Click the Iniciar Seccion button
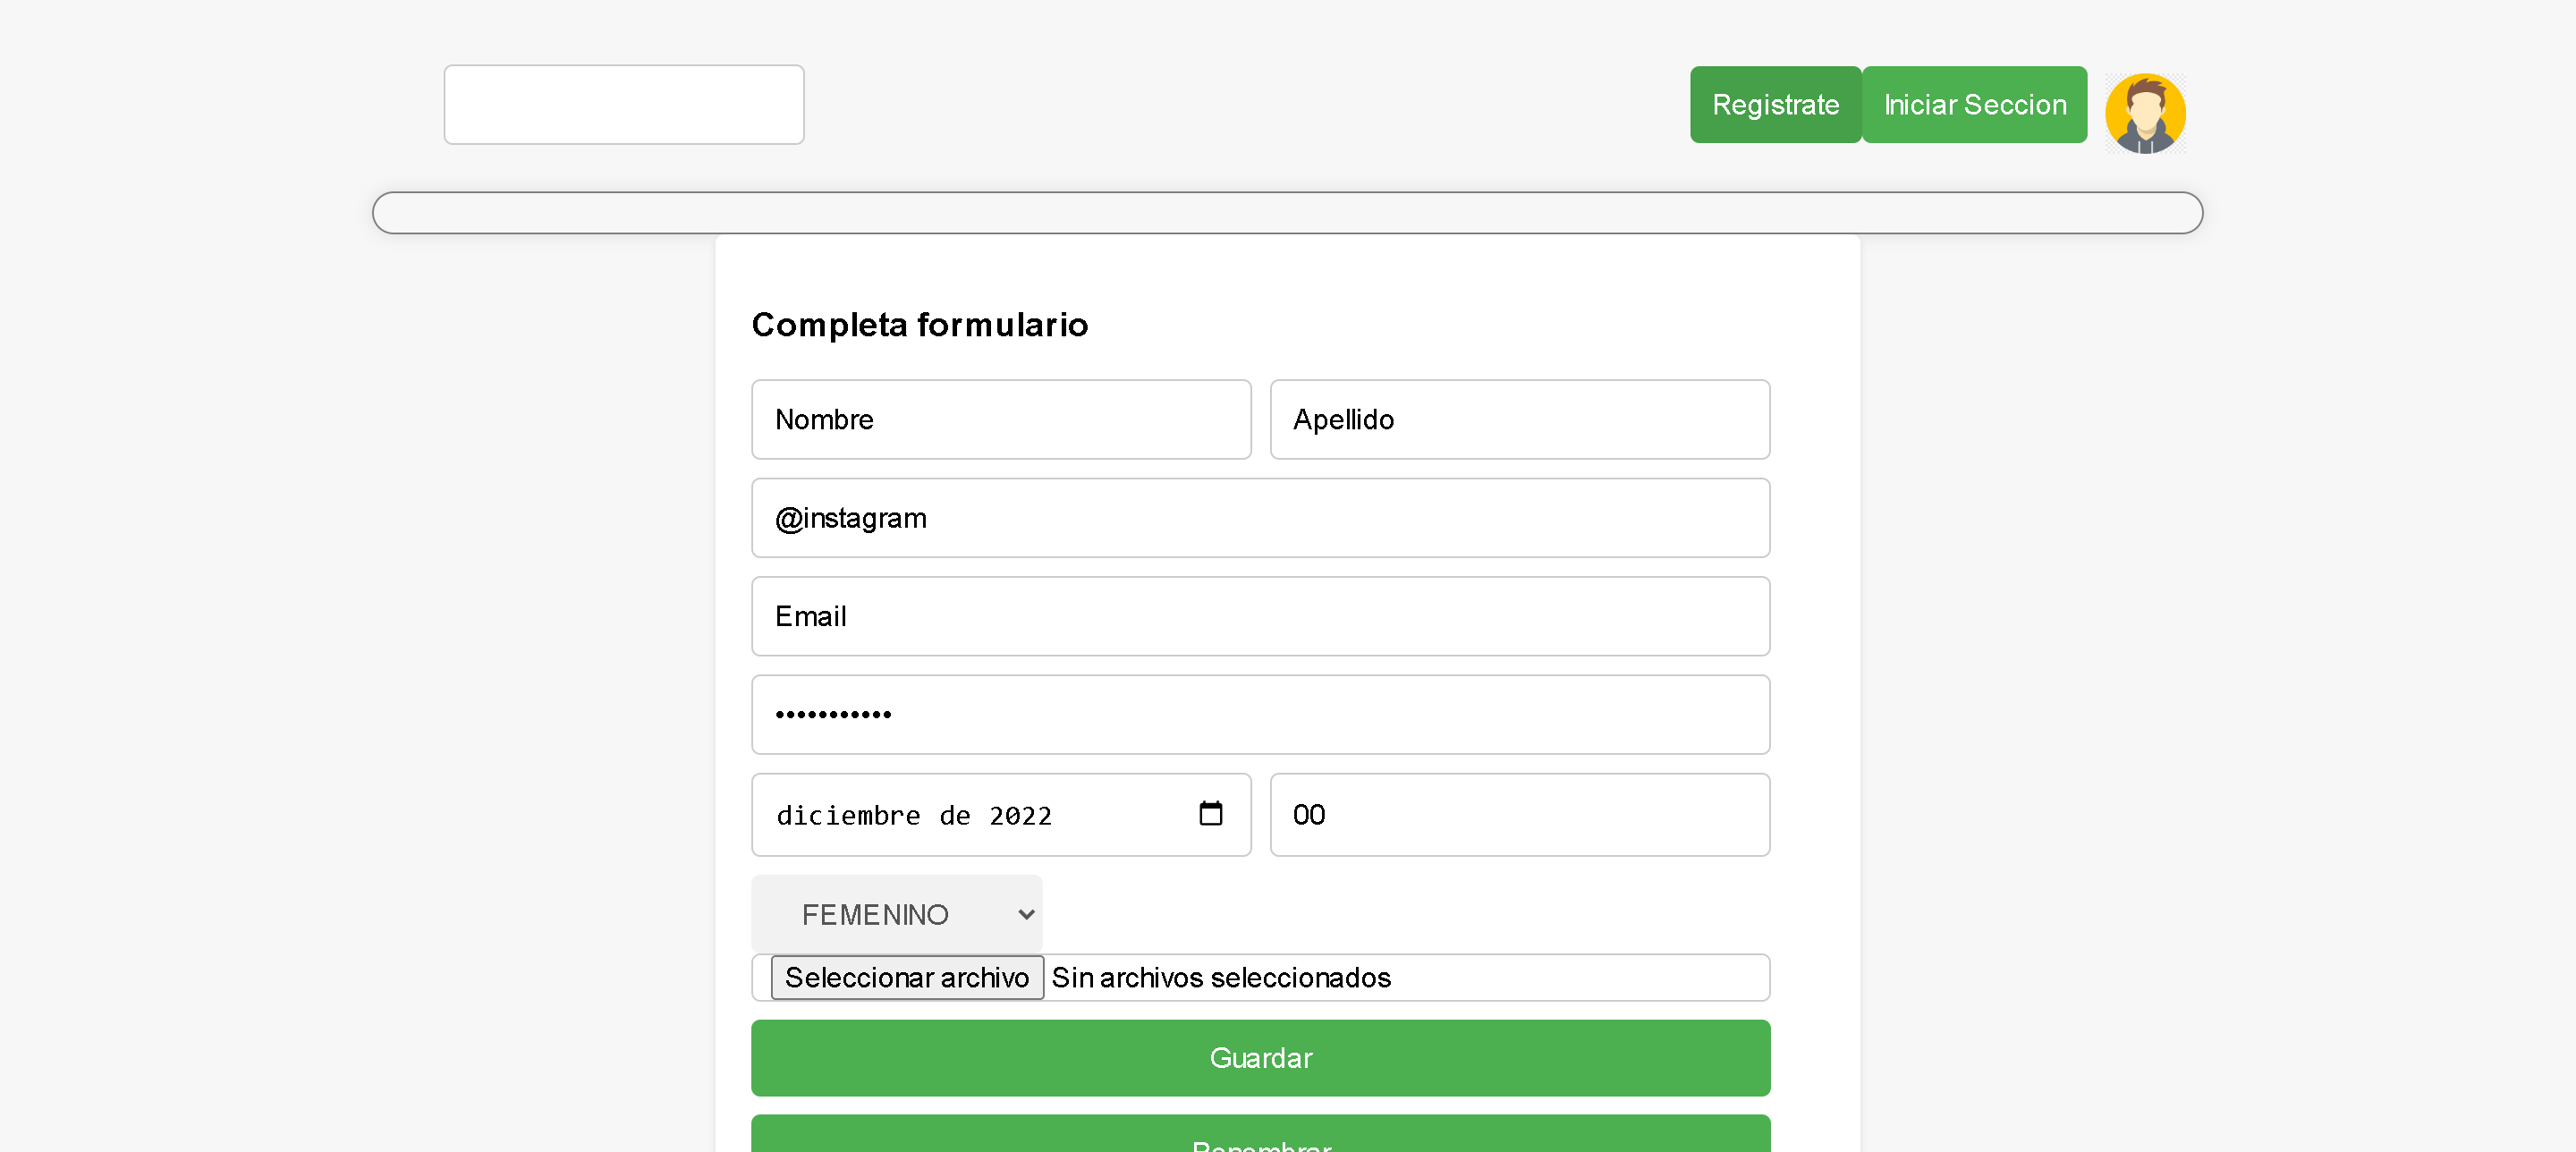 tap(1973, 104)
